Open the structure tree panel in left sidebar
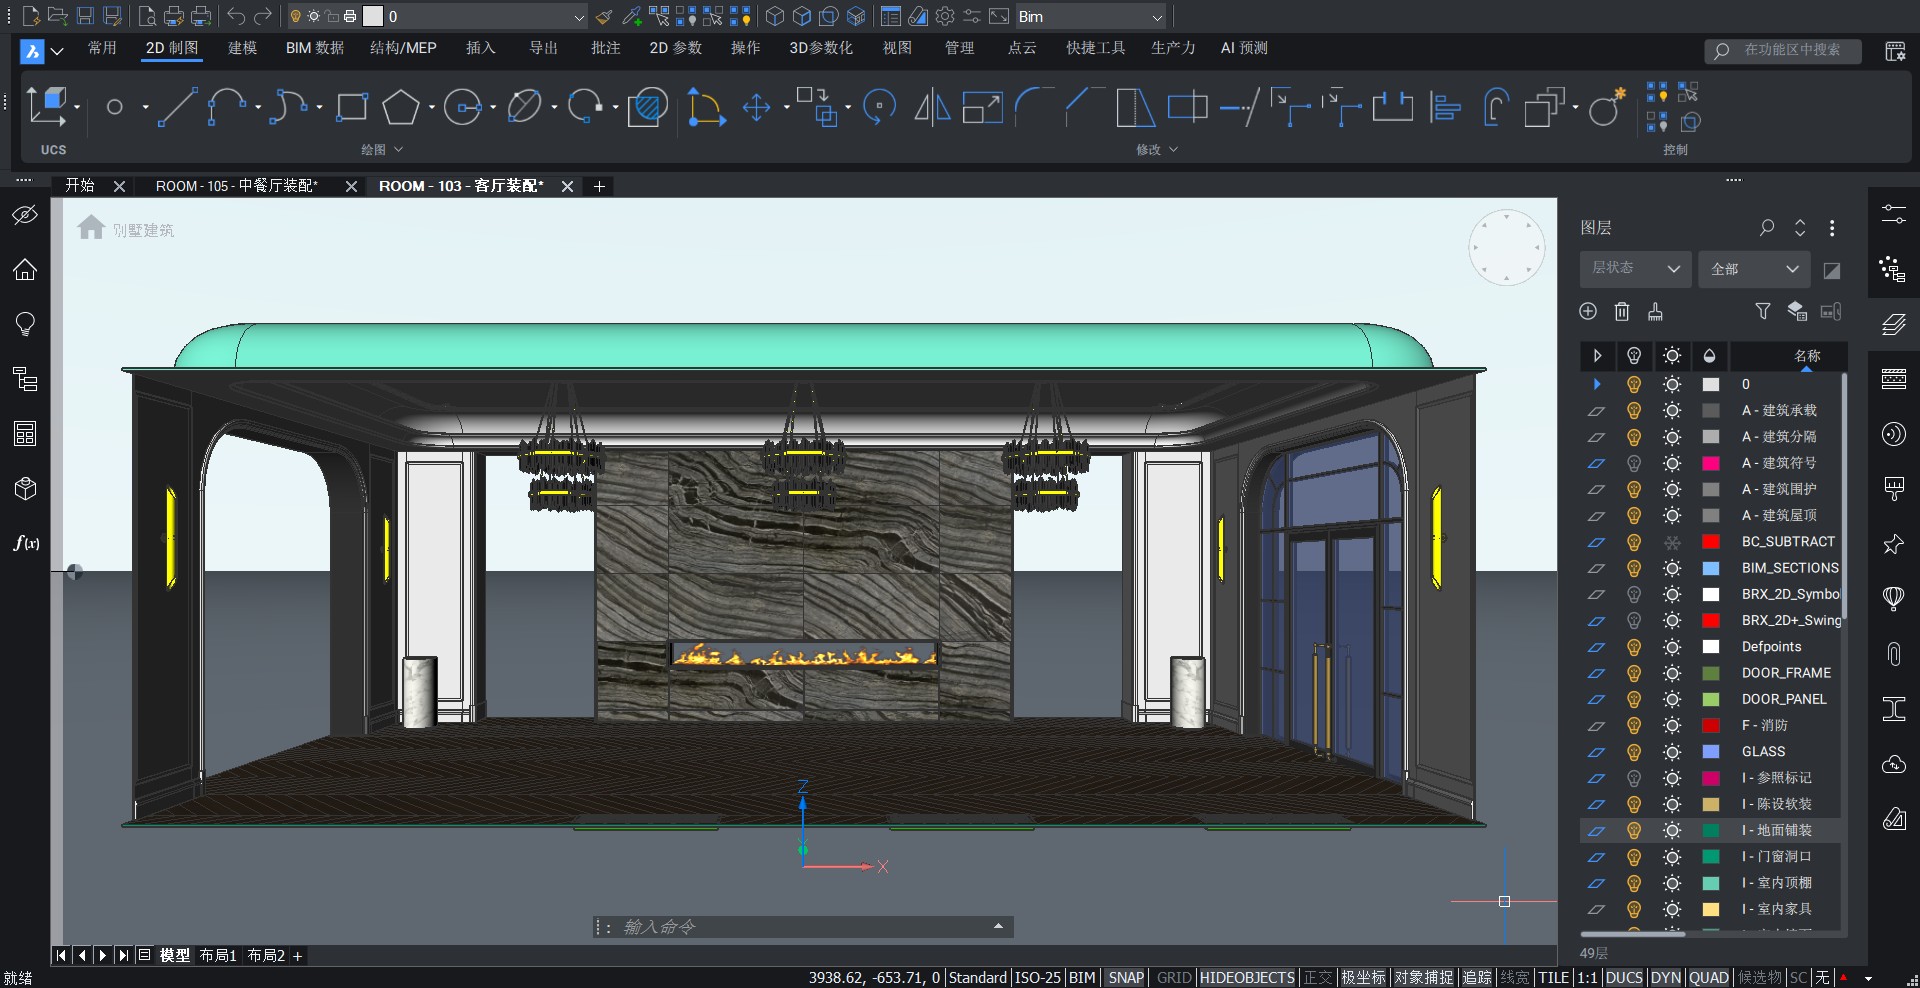The width and height of the screenshot is (1920, 988). (x=25, y=379)
